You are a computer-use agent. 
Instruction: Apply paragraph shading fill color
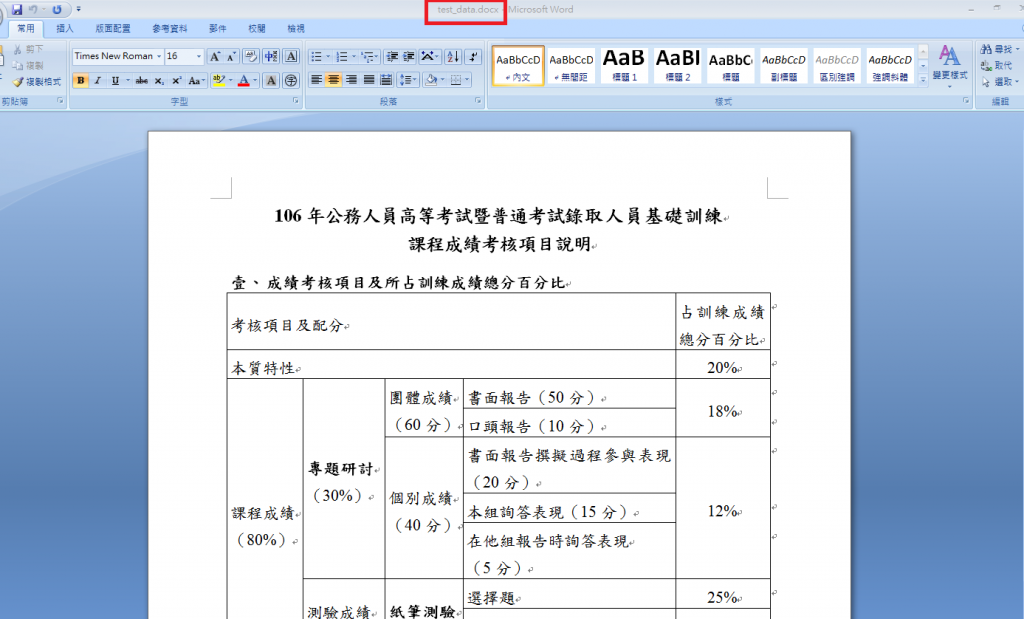point(430,80)
